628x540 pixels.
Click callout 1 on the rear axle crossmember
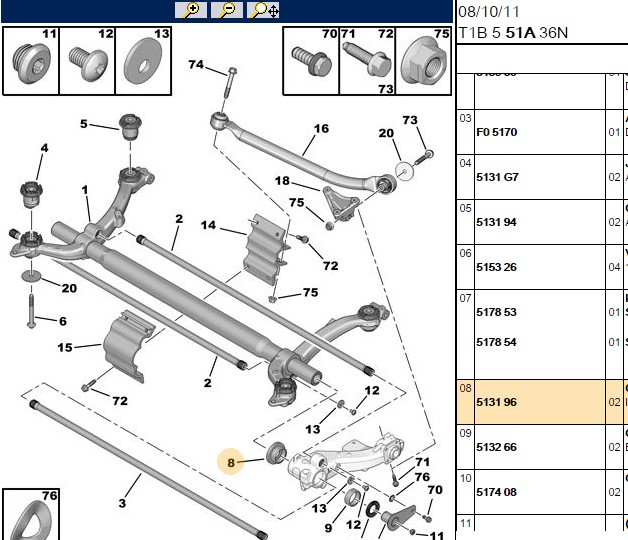pyautogui.click(x=85, y=189)
